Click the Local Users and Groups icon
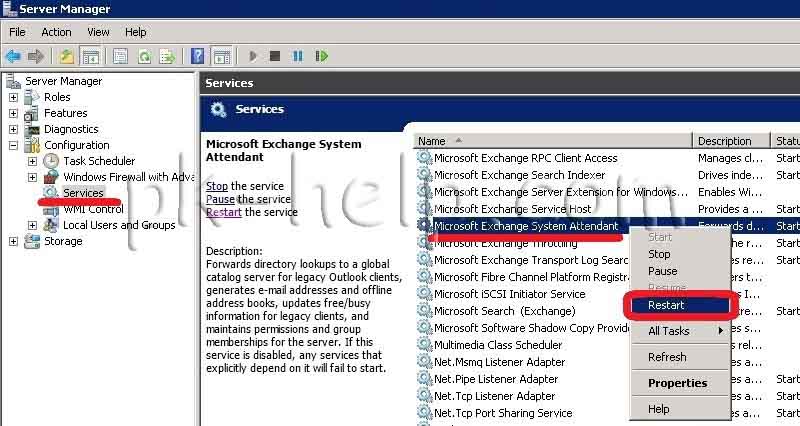This screenshot has width=800, height=426. click(x=51, y=225)
